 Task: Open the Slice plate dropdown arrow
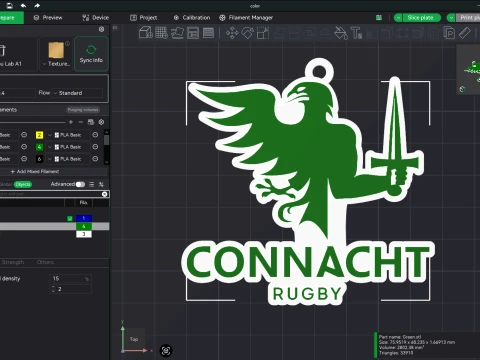[398, 18]
